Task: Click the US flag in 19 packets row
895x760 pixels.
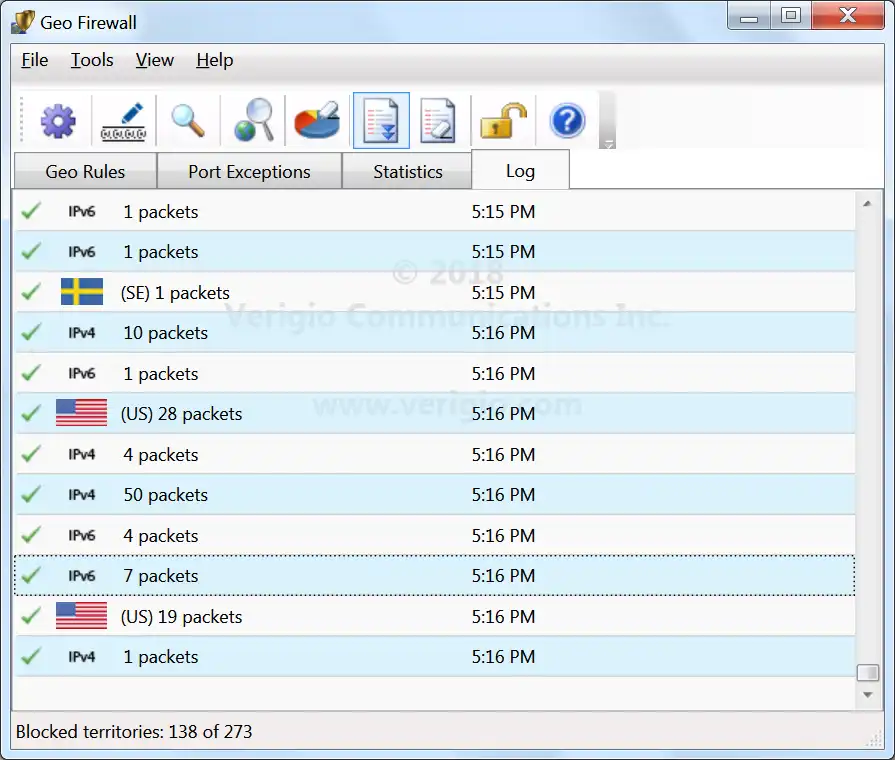Action: 82,616
